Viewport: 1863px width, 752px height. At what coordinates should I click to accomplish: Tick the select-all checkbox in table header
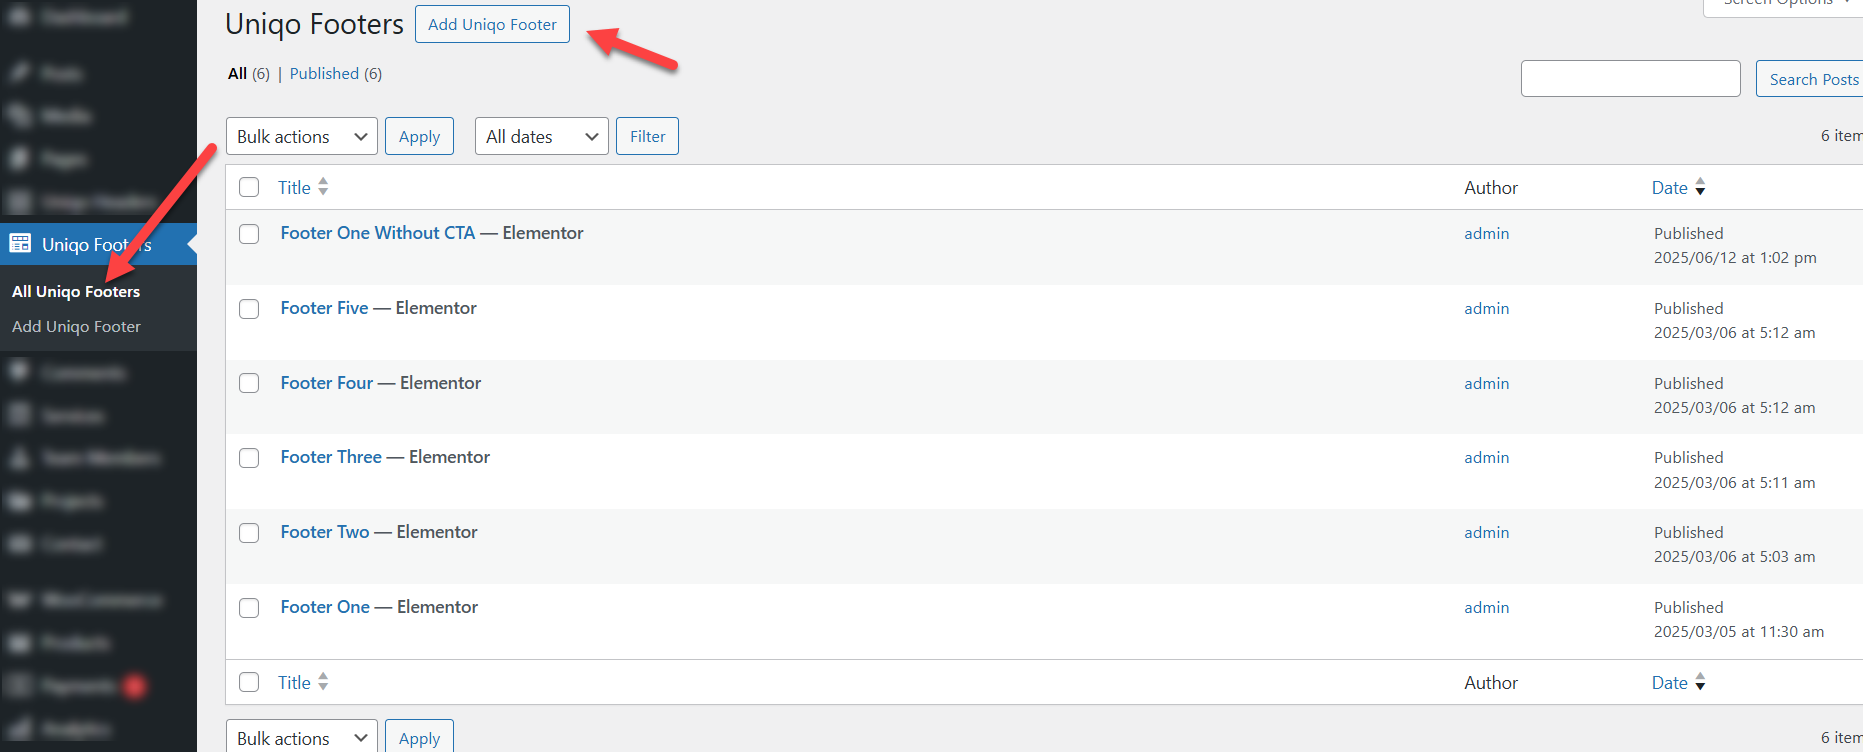tap(249, 187)
